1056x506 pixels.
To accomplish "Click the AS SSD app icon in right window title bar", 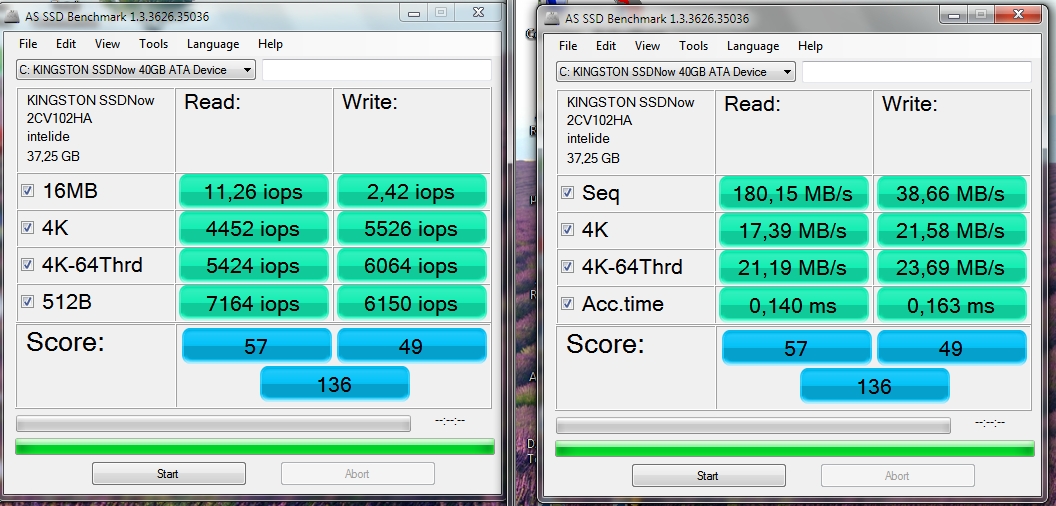I will [552, 18].
